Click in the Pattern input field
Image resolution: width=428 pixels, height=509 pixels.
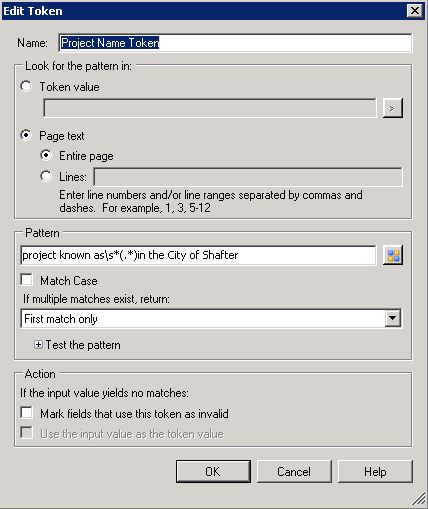[x=198, y=255]
